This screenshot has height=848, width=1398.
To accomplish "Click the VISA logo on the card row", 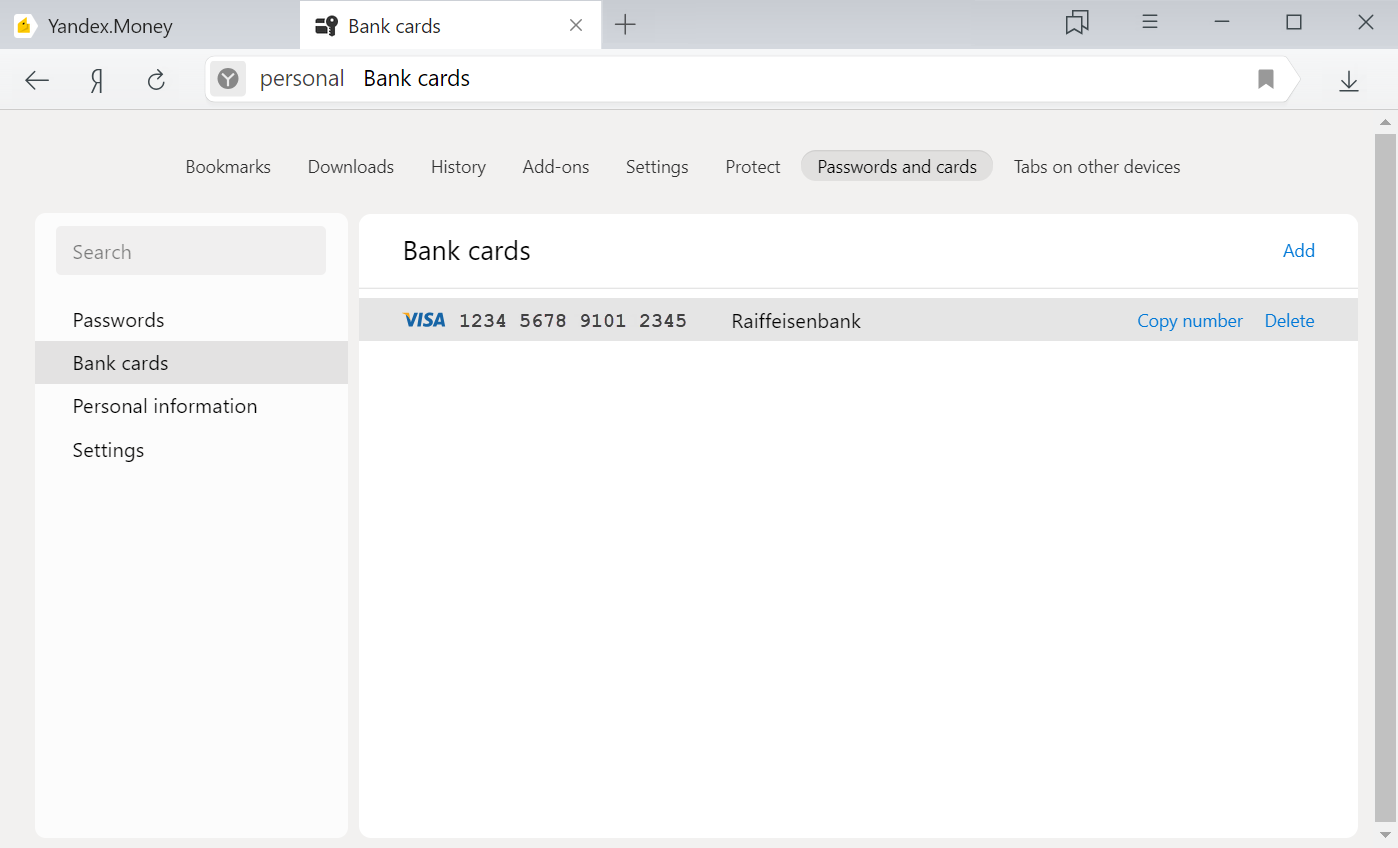I will pyautogui.click(x=424, y=320).
